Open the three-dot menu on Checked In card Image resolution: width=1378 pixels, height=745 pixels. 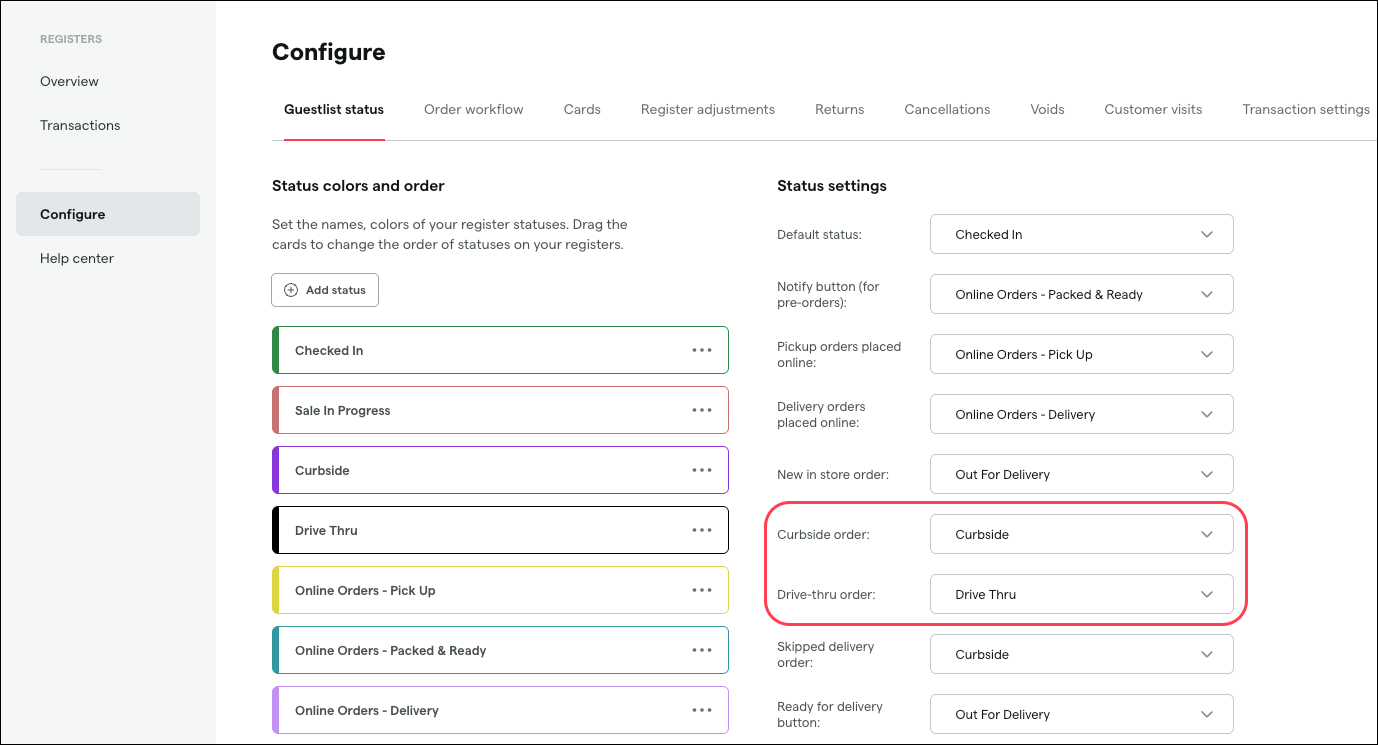(702, 350)
